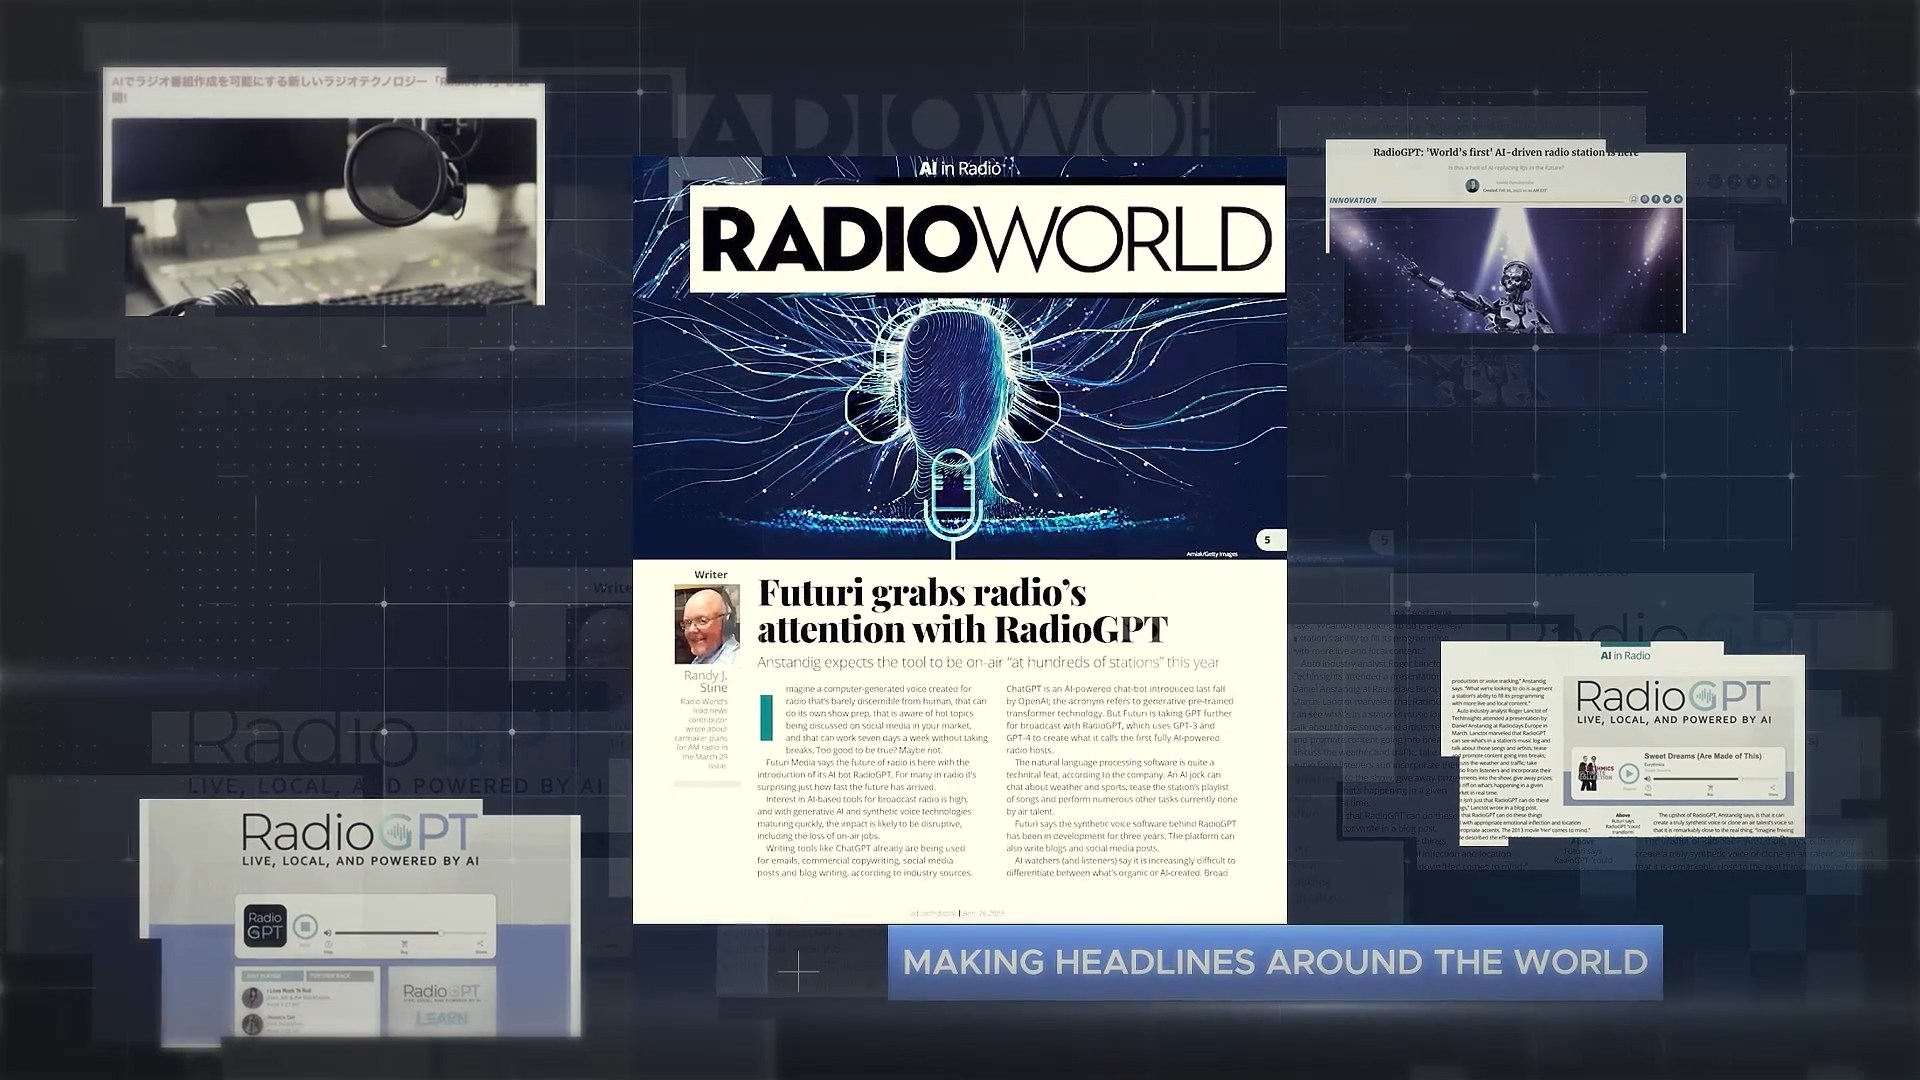Click the Futuri grabs radio's attention headline
Screen dimensions: 1920x1080
(x=962, y=611)
